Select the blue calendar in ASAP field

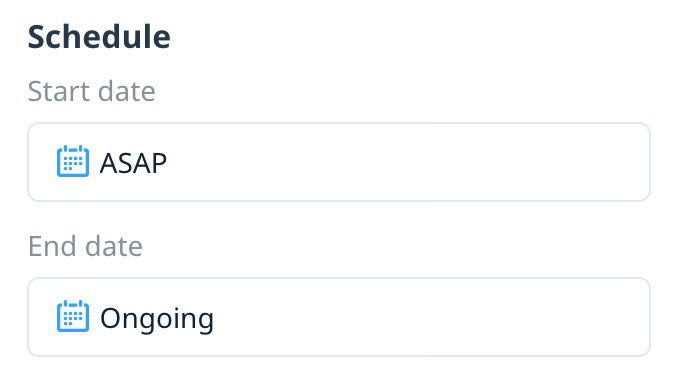[73, 161]
